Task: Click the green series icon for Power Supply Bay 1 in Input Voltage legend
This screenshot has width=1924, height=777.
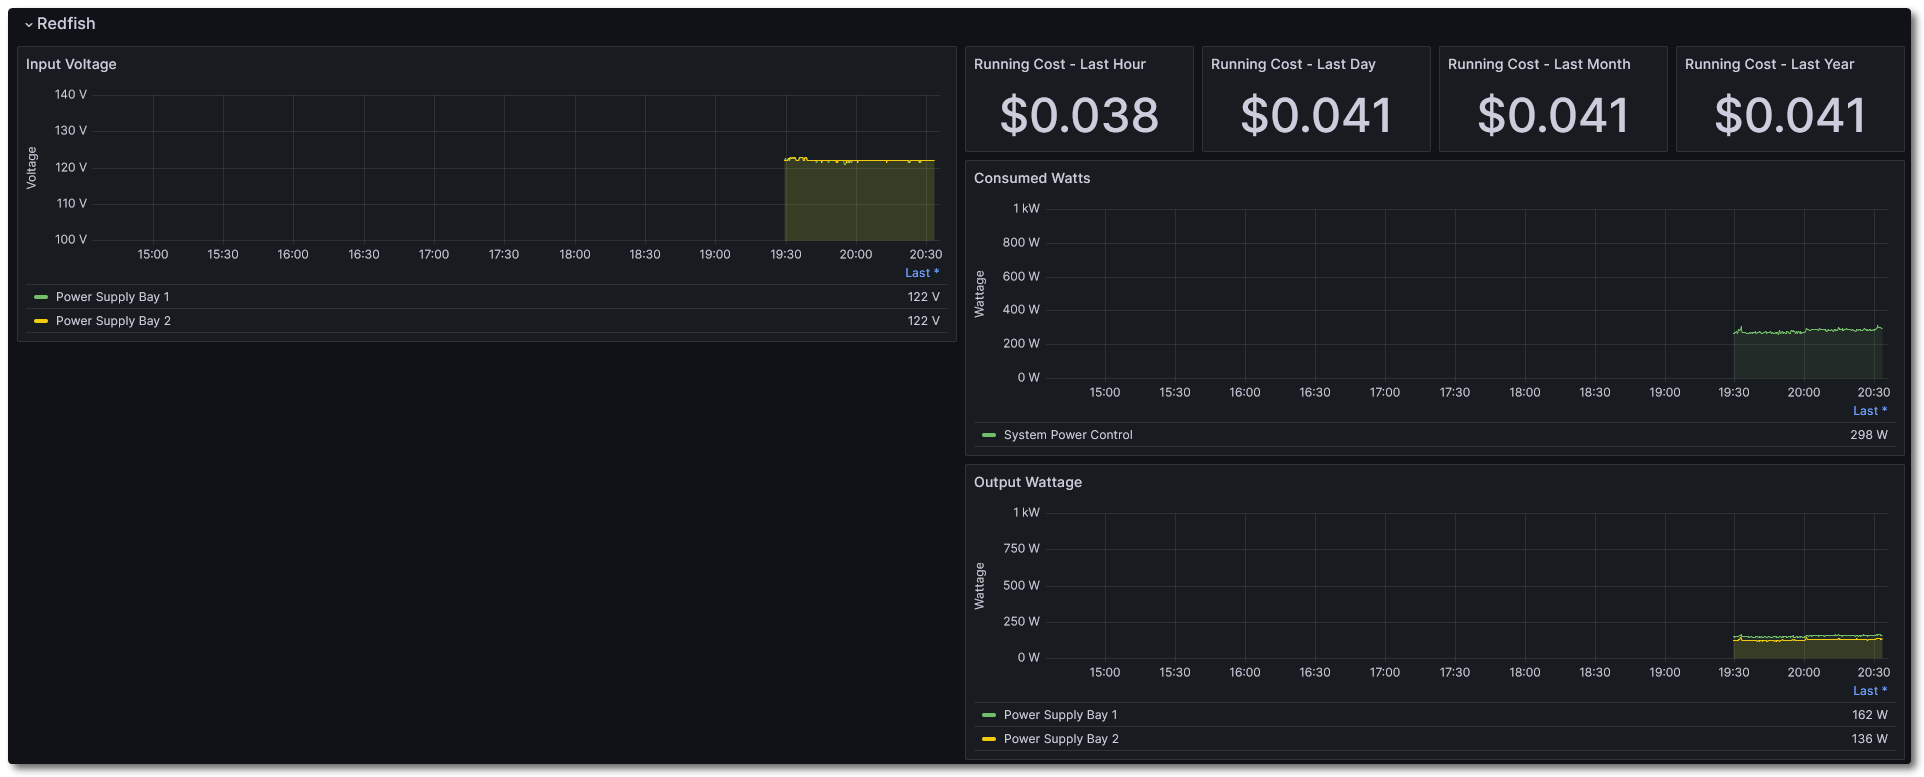Action: pos(41,297)
